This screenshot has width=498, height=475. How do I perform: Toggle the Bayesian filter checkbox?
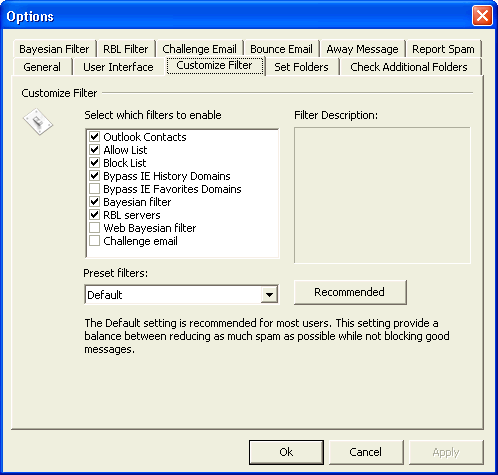[95, 201]
